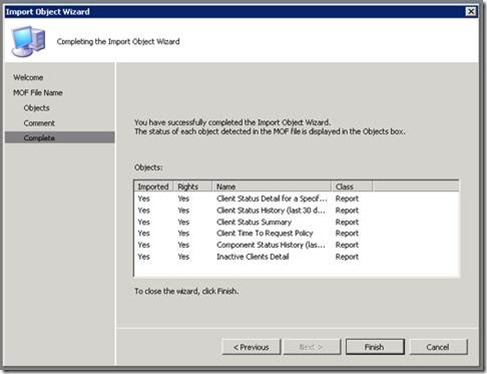487x374 pixels.
Task: Sort by the Rights column header
Action: [192, 187]
